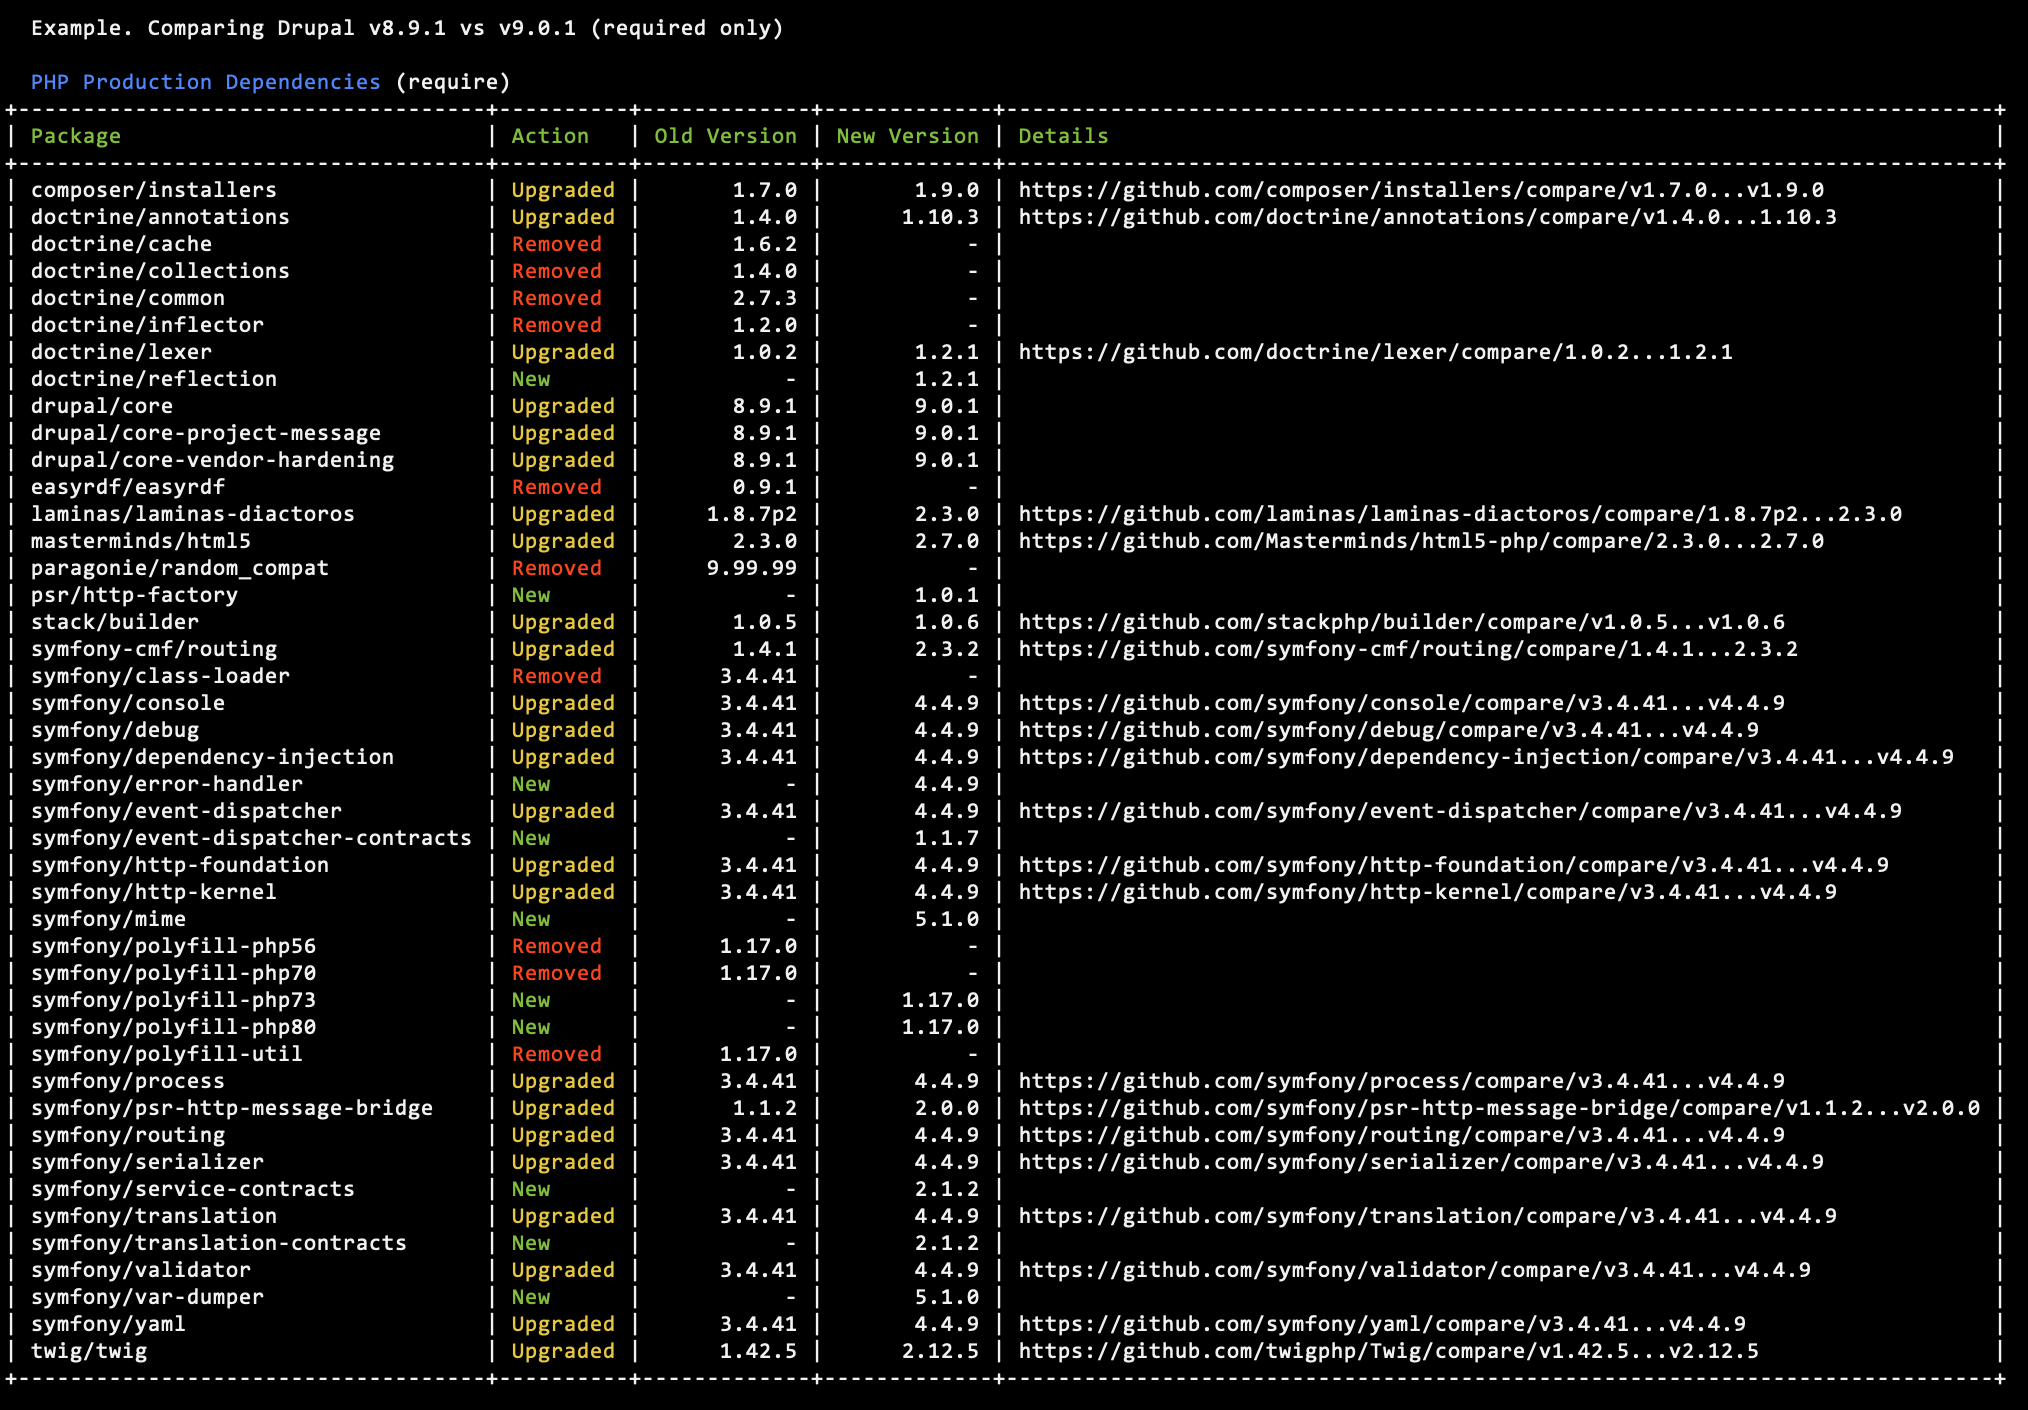
Task: Open the doctrine/lexer compare URL
Action: [x=1375, y=352]
